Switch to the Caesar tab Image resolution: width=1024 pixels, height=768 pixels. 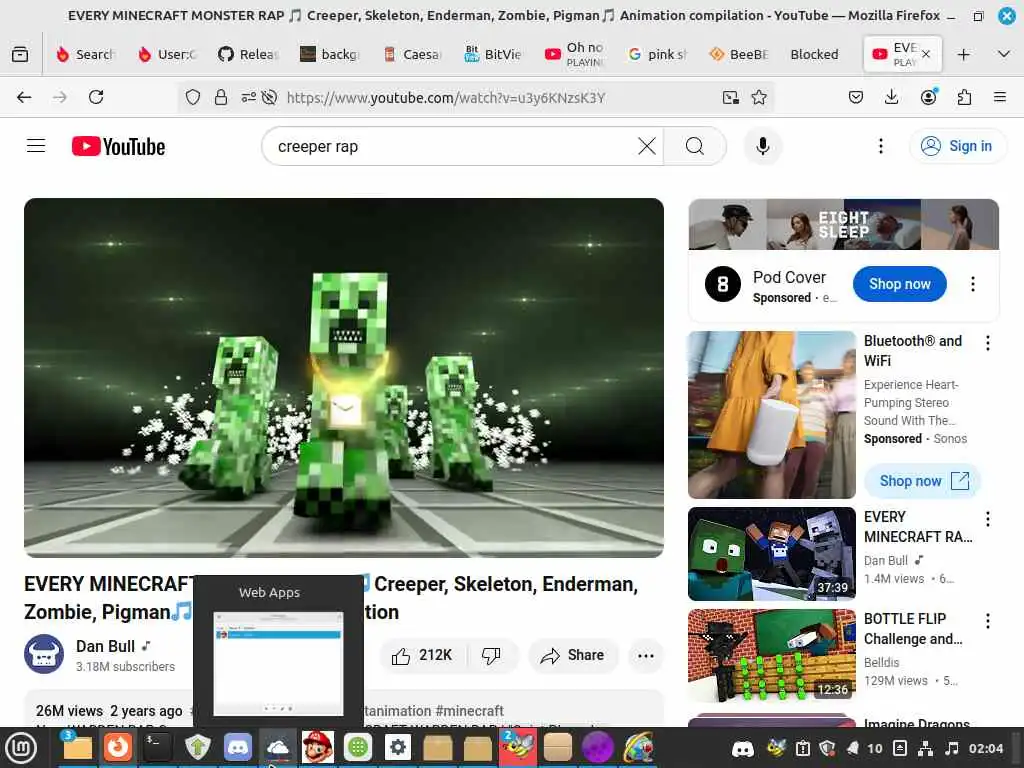[x=411, y=54]
